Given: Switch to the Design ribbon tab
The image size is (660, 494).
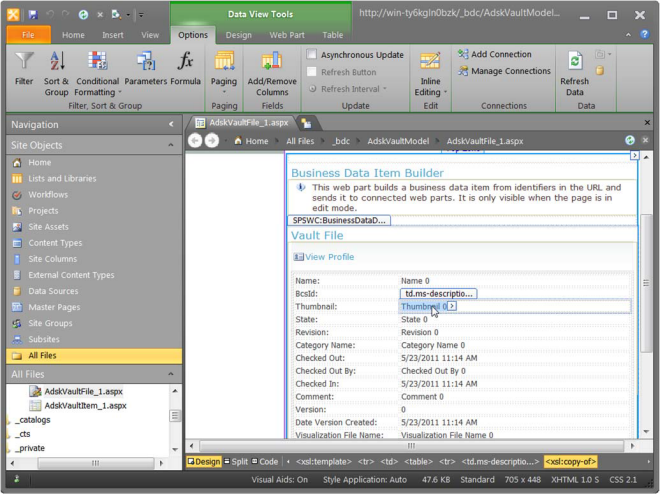Looking at the screenshot, I should 239,35.
